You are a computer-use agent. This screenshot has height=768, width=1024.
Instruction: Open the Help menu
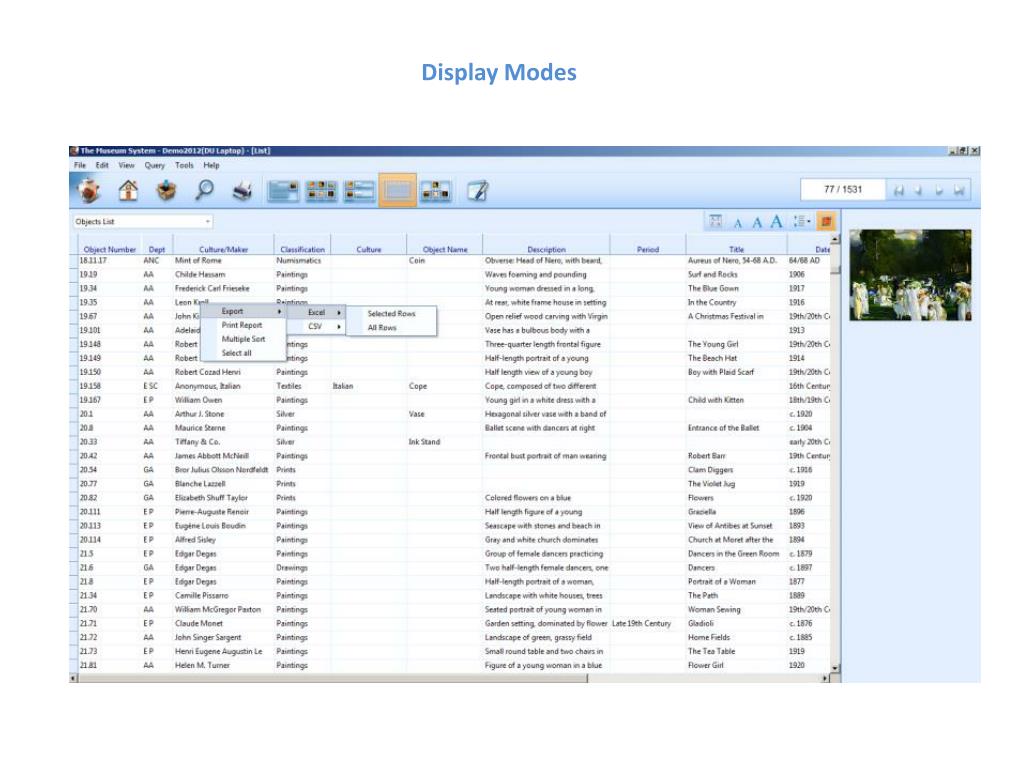[211, 165]
